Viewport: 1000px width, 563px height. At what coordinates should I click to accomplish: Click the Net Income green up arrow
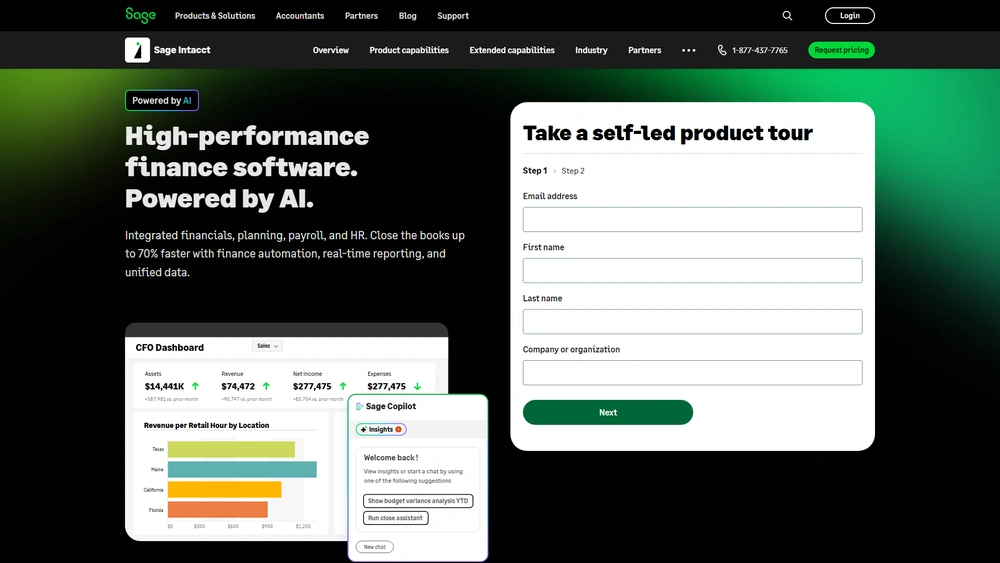(x=343, y=386)
